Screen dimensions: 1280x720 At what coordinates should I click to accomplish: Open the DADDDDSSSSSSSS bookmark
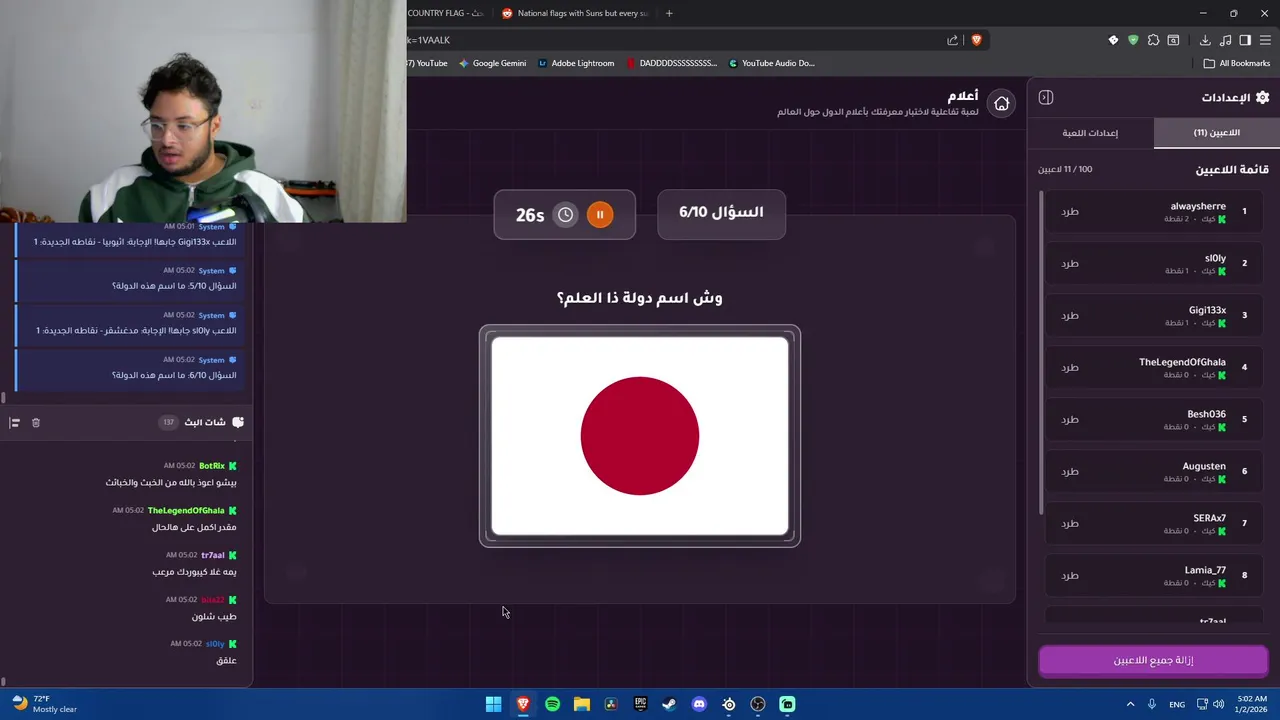(672, 63)
